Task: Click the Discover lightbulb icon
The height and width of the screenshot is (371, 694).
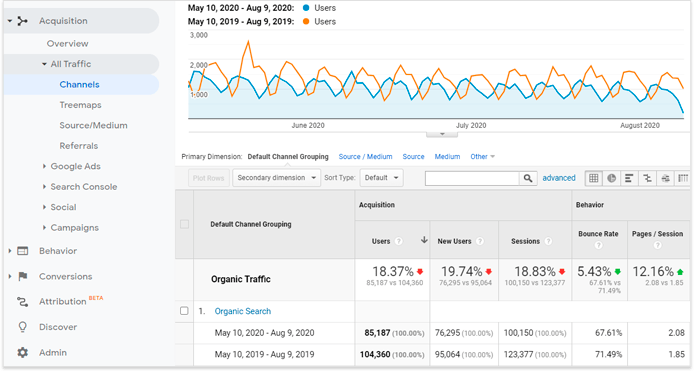Action: (x=23, y=327)
